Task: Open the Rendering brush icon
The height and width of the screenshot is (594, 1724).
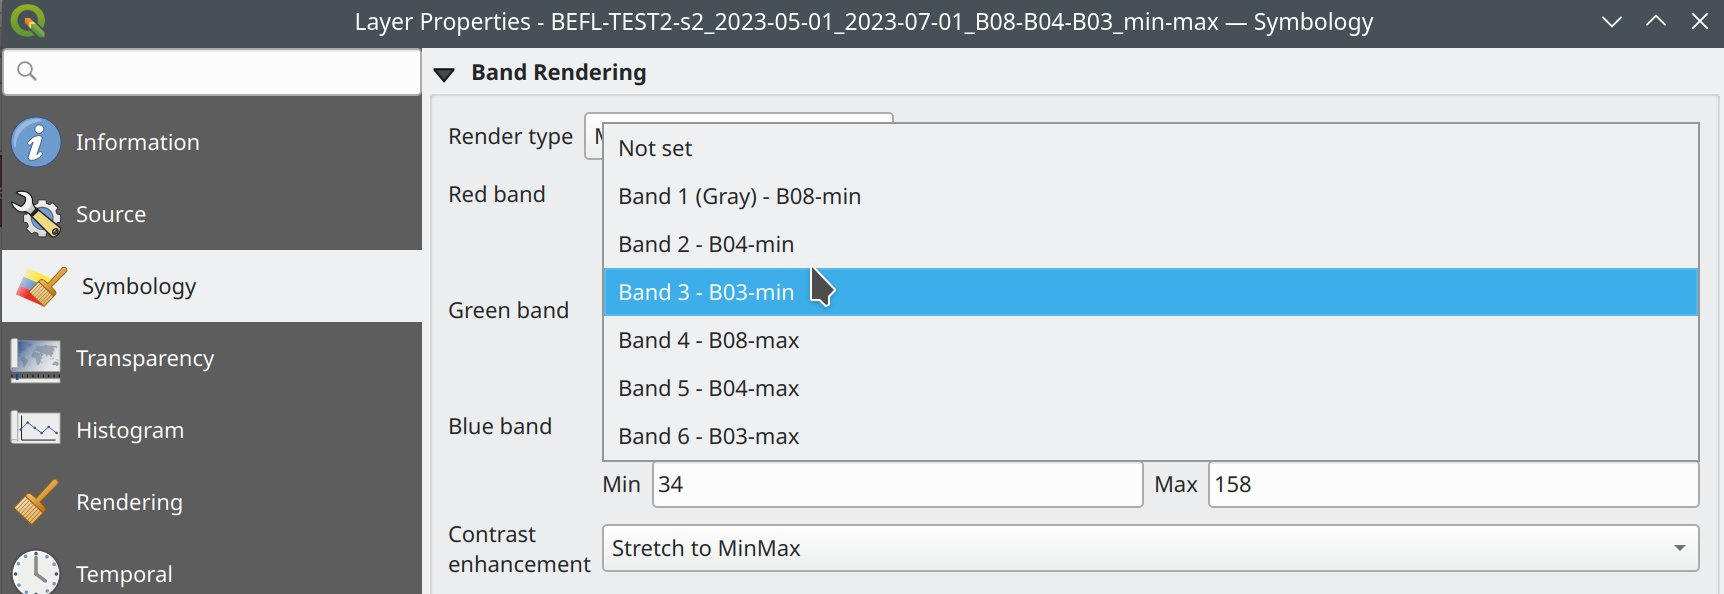Action: click(x=36, y=502)
